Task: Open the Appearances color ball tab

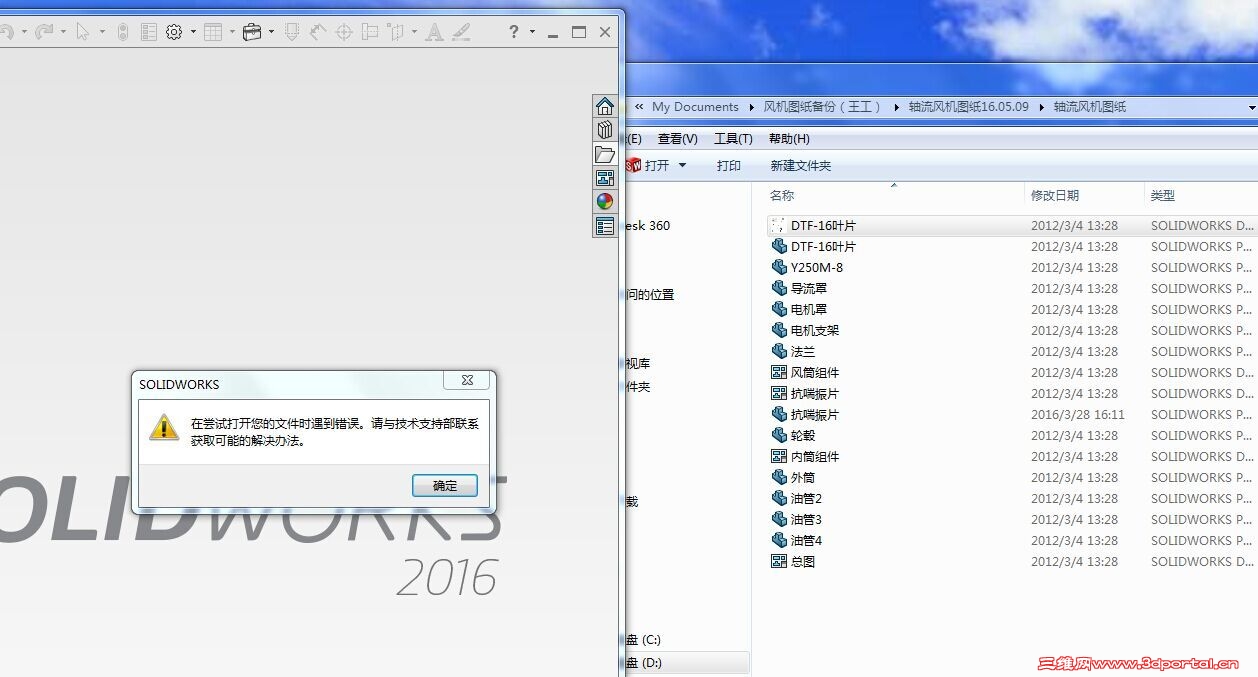Action: tap(605, 202)
